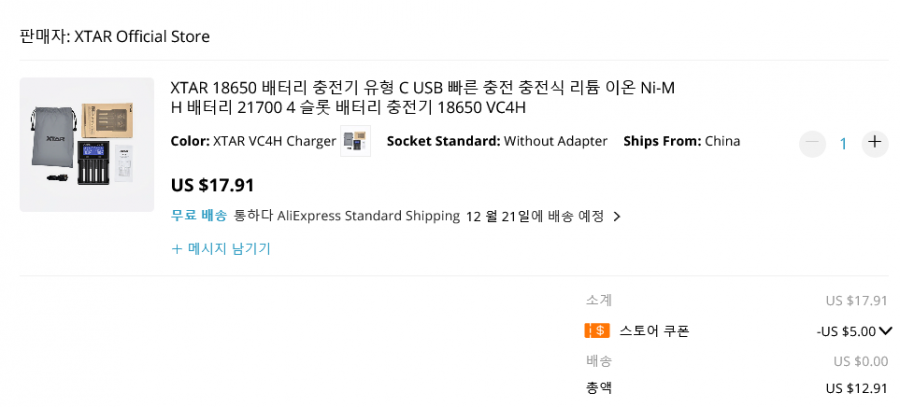
Task: Click the plus icon before 메시지 남기기
Action: coord(177,249)
